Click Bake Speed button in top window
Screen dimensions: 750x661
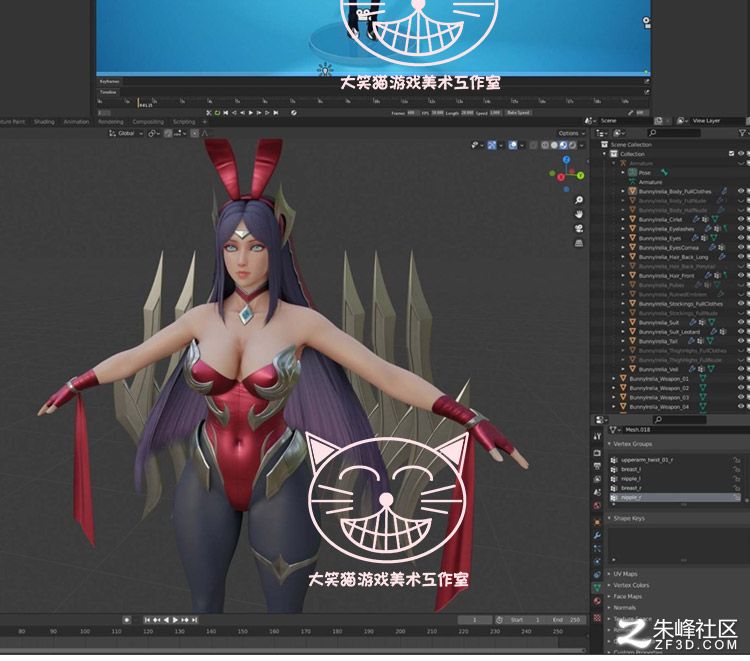pyautogui.click(x=518, y=113)
